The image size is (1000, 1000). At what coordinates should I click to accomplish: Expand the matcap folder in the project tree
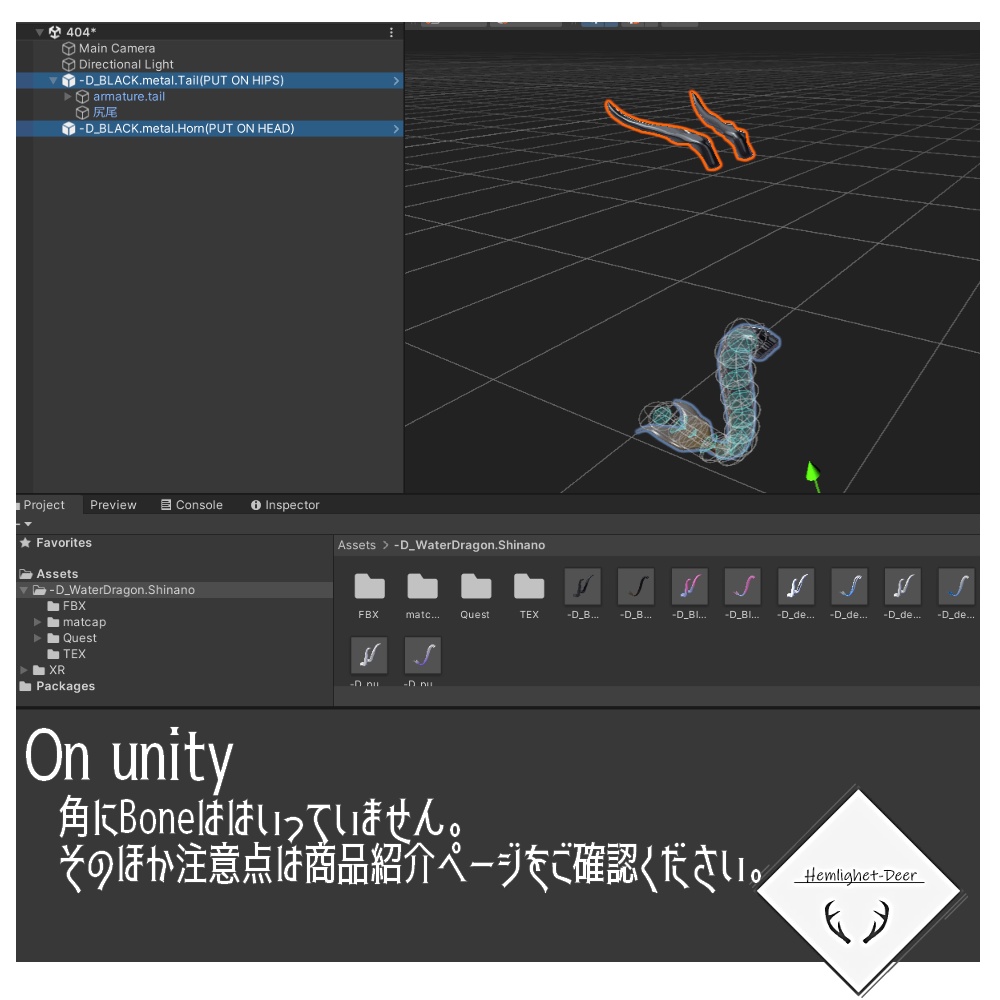click(x=38, y=622)
